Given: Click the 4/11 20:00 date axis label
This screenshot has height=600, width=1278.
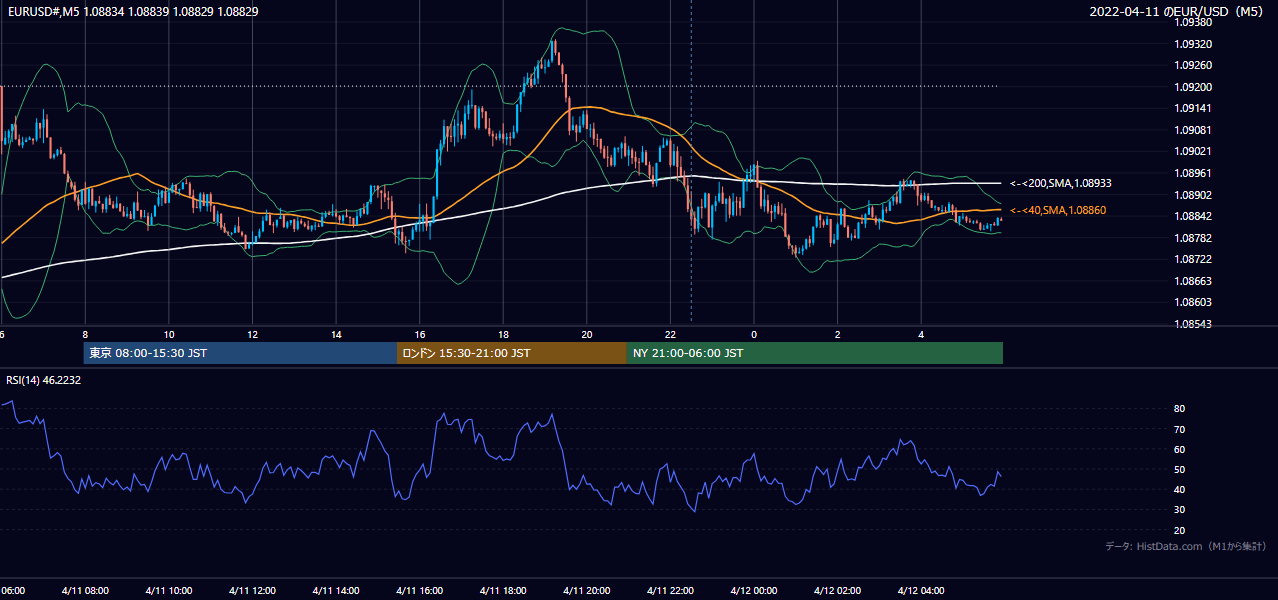Looking at the screenshot, I should [x=586, y=591].
